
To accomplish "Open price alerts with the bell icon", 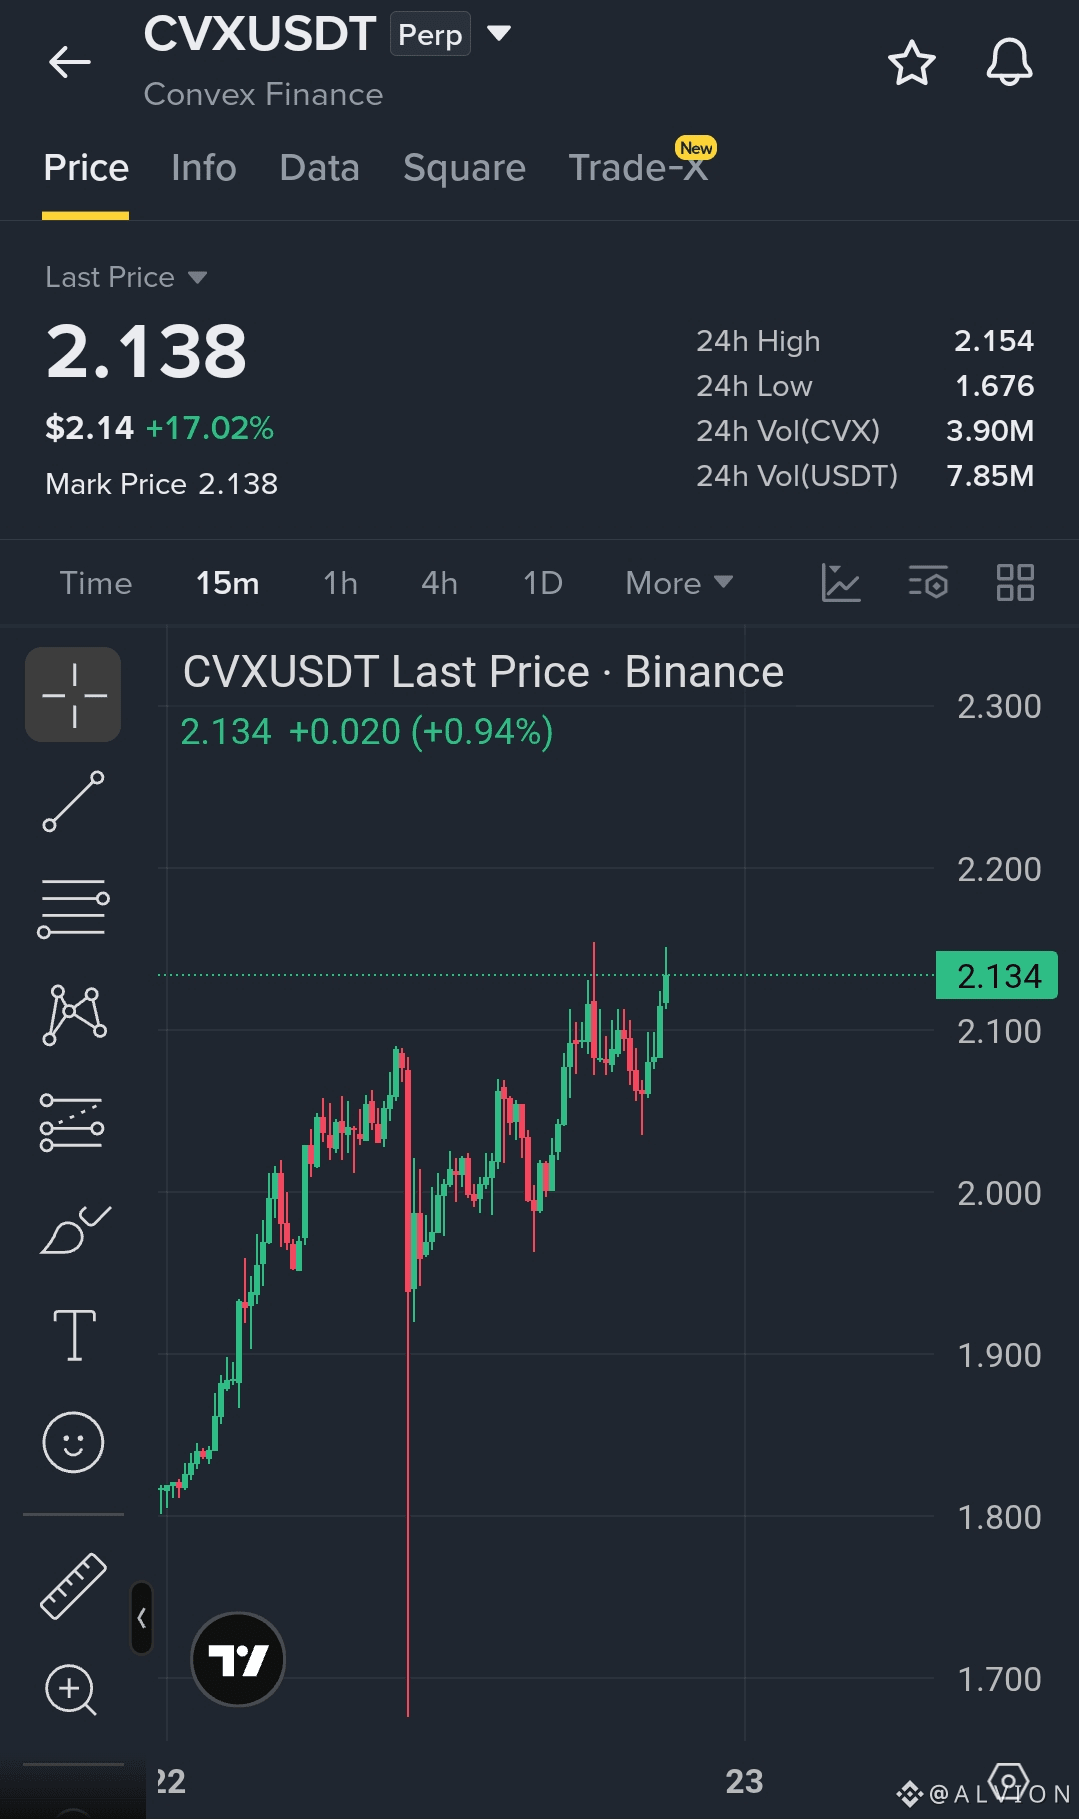I will (1009, 63).
